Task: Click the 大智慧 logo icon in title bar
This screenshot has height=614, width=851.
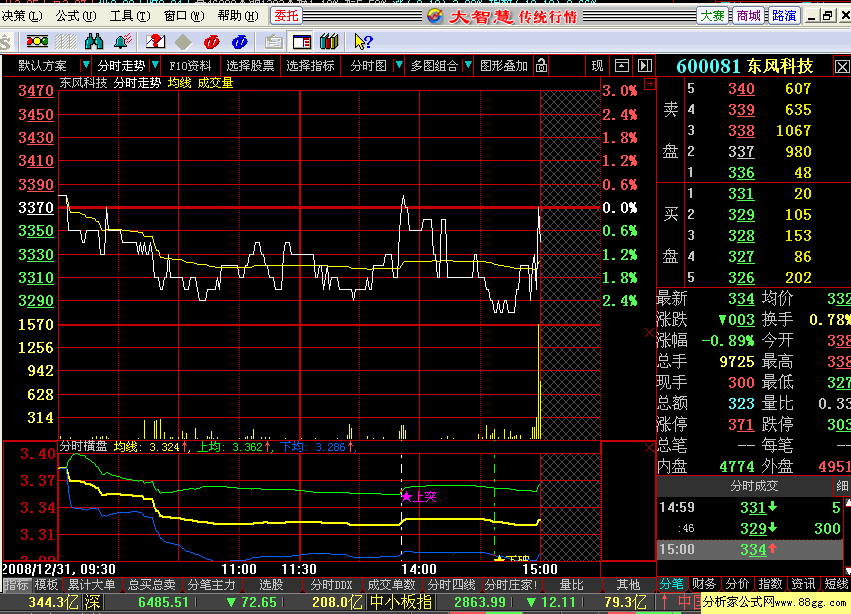Action: click(435, 16)
